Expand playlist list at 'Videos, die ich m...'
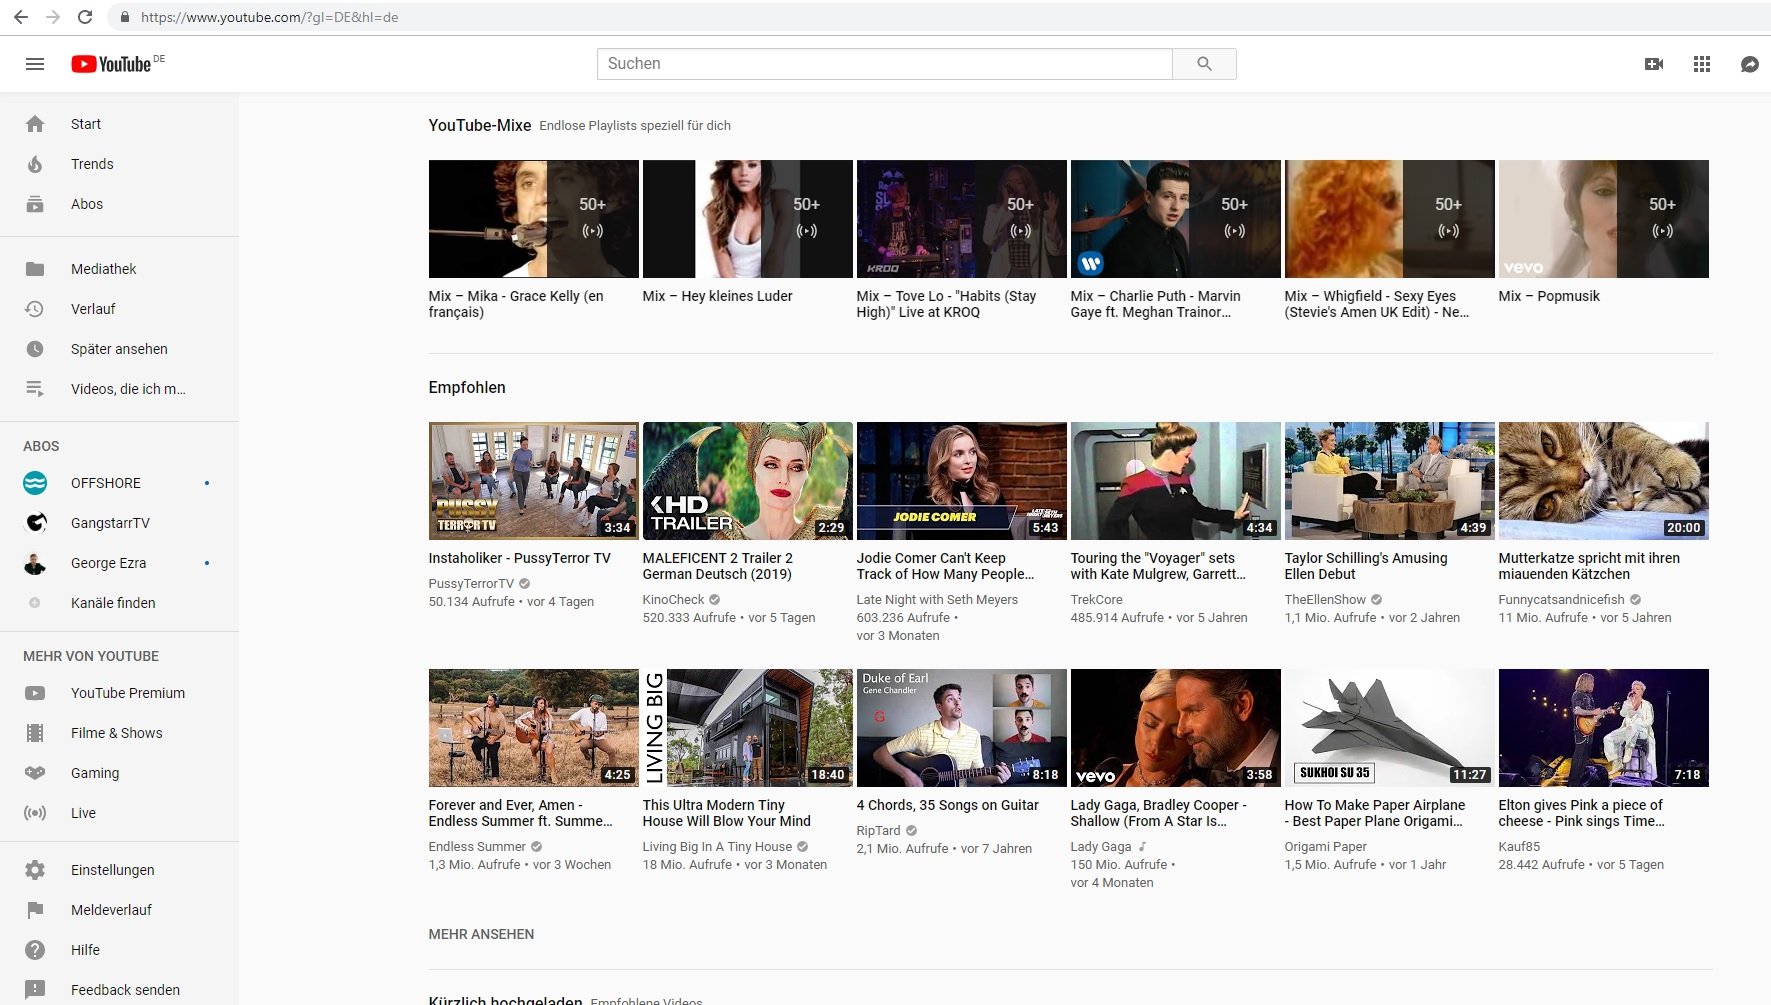The height and width of the screenshot is (1005, 1771). (x=128, y=389)
